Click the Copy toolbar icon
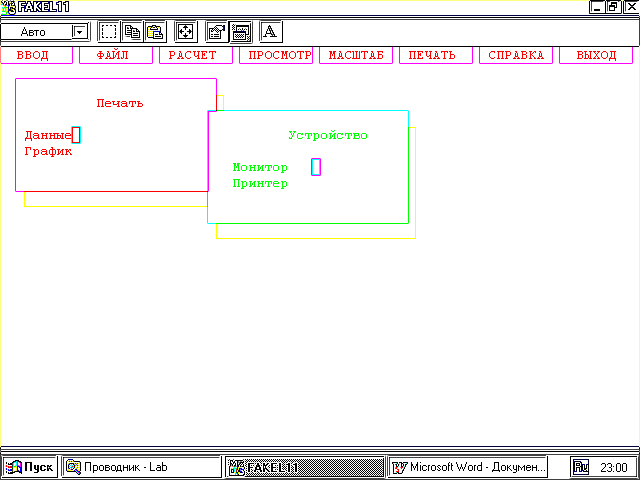This screenshot has height=480, width=640. click(x=132, y=32)
